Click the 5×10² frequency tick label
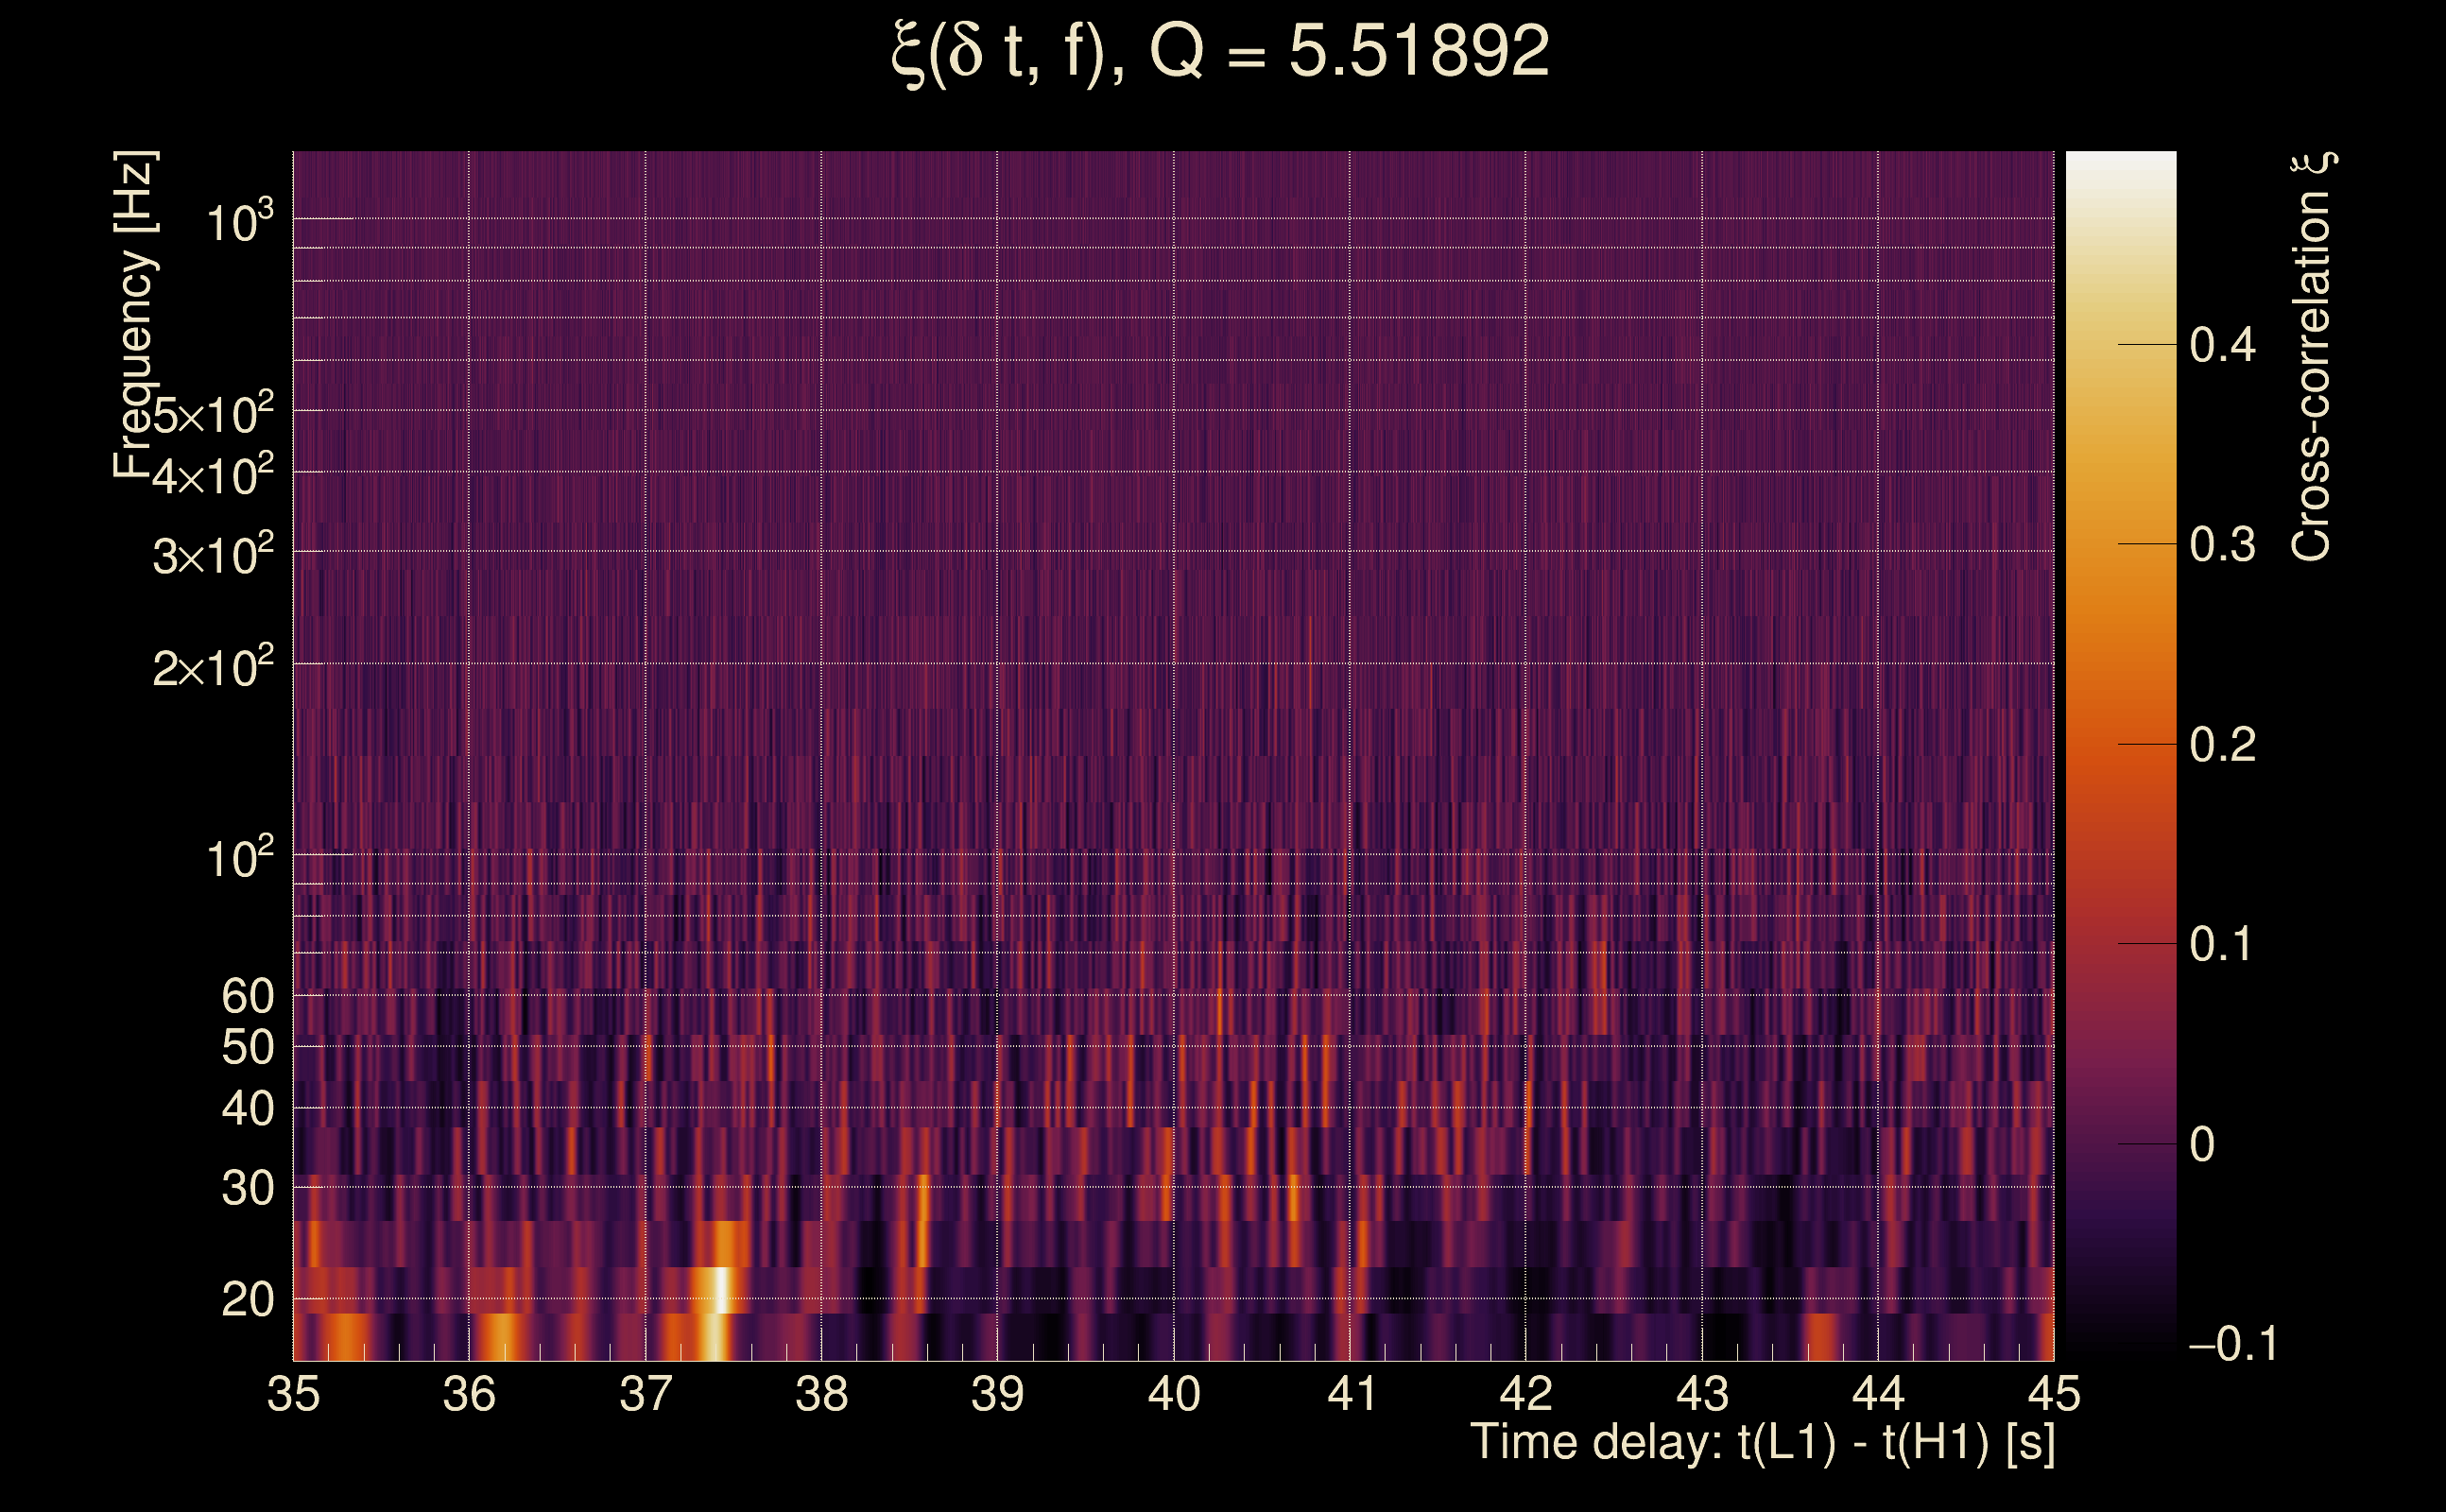2446x1512 pixels. pyautogui.click(x=213, y=414)
